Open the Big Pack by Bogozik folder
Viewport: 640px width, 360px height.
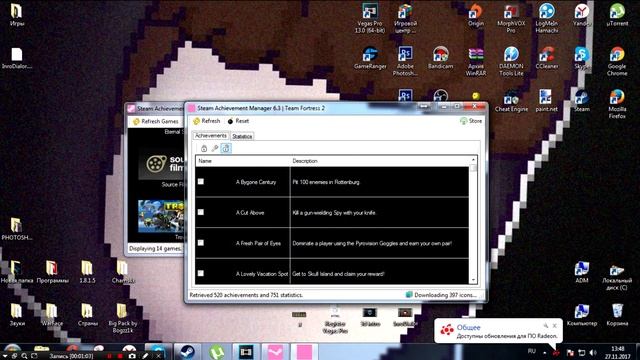pyautogui.click(x=122, y=318)
